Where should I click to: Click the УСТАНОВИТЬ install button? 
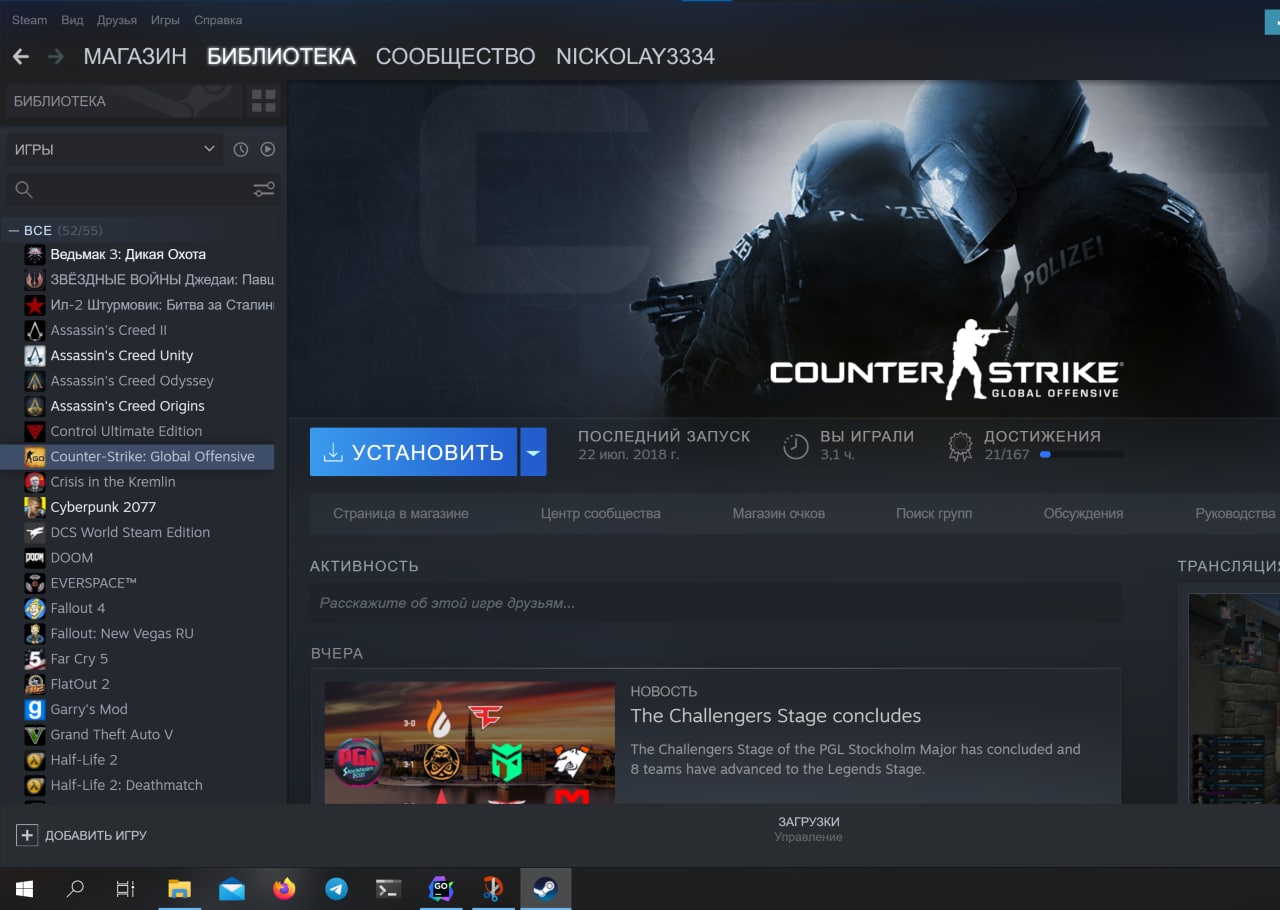tap(413, 452)
